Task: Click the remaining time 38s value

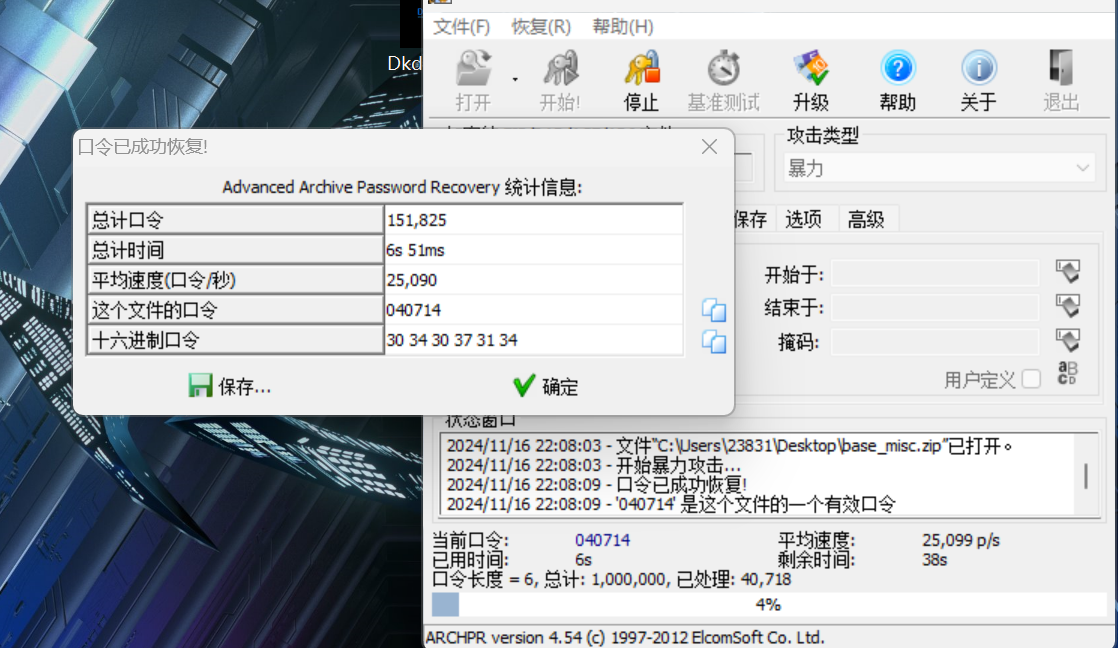Action: pyautogui.click(x=934, y=560)
